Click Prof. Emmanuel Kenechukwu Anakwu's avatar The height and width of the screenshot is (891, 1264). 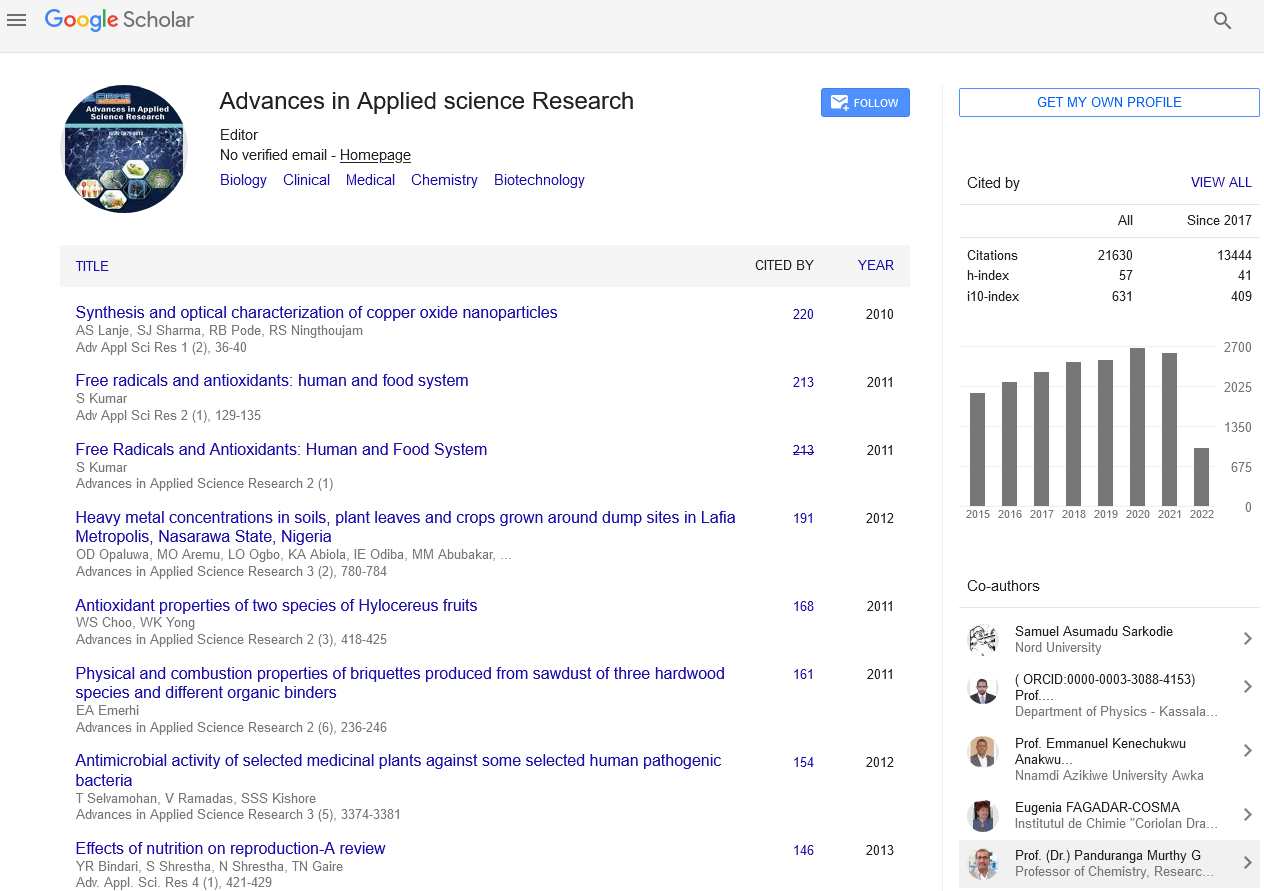(983, 751)
